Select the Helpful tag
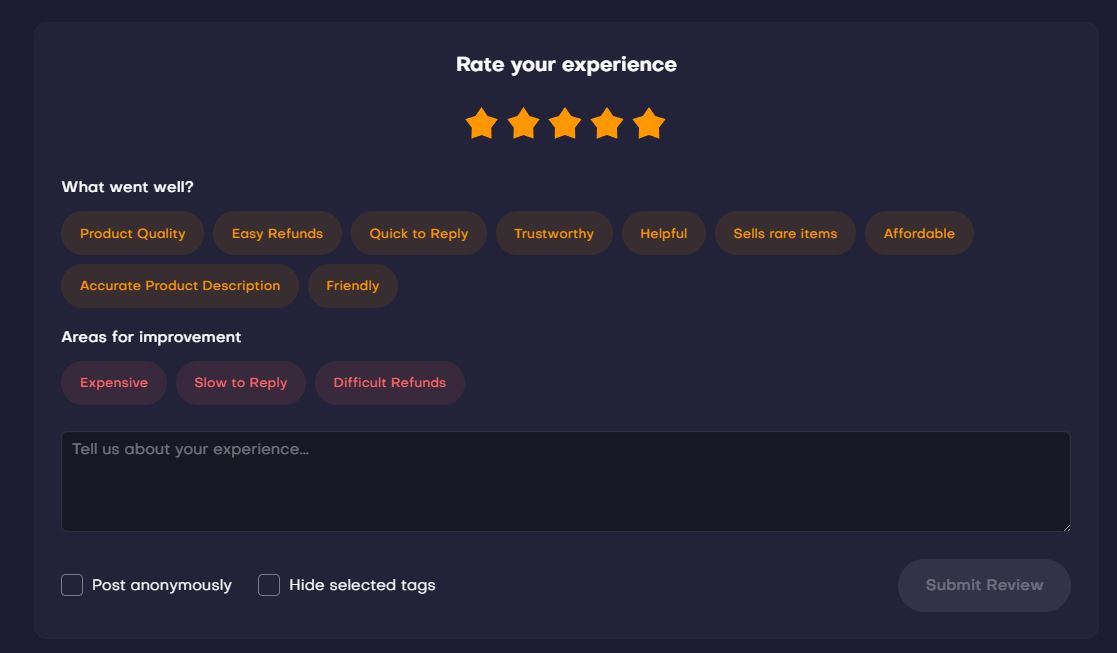The height and width of the screenshot is (653, 1117). [x=663, y=233]
